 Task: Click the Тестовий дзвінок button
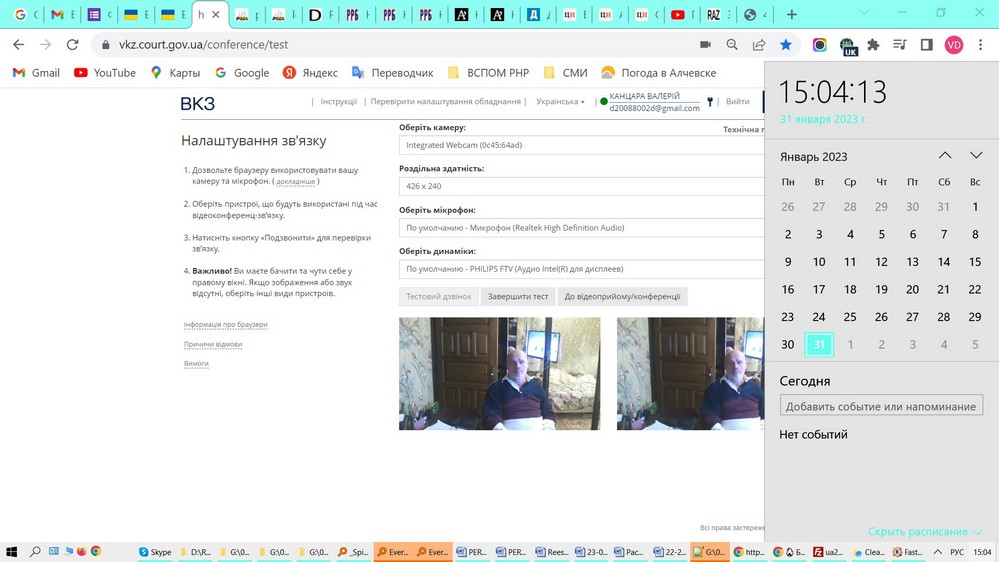pos(438,296)
